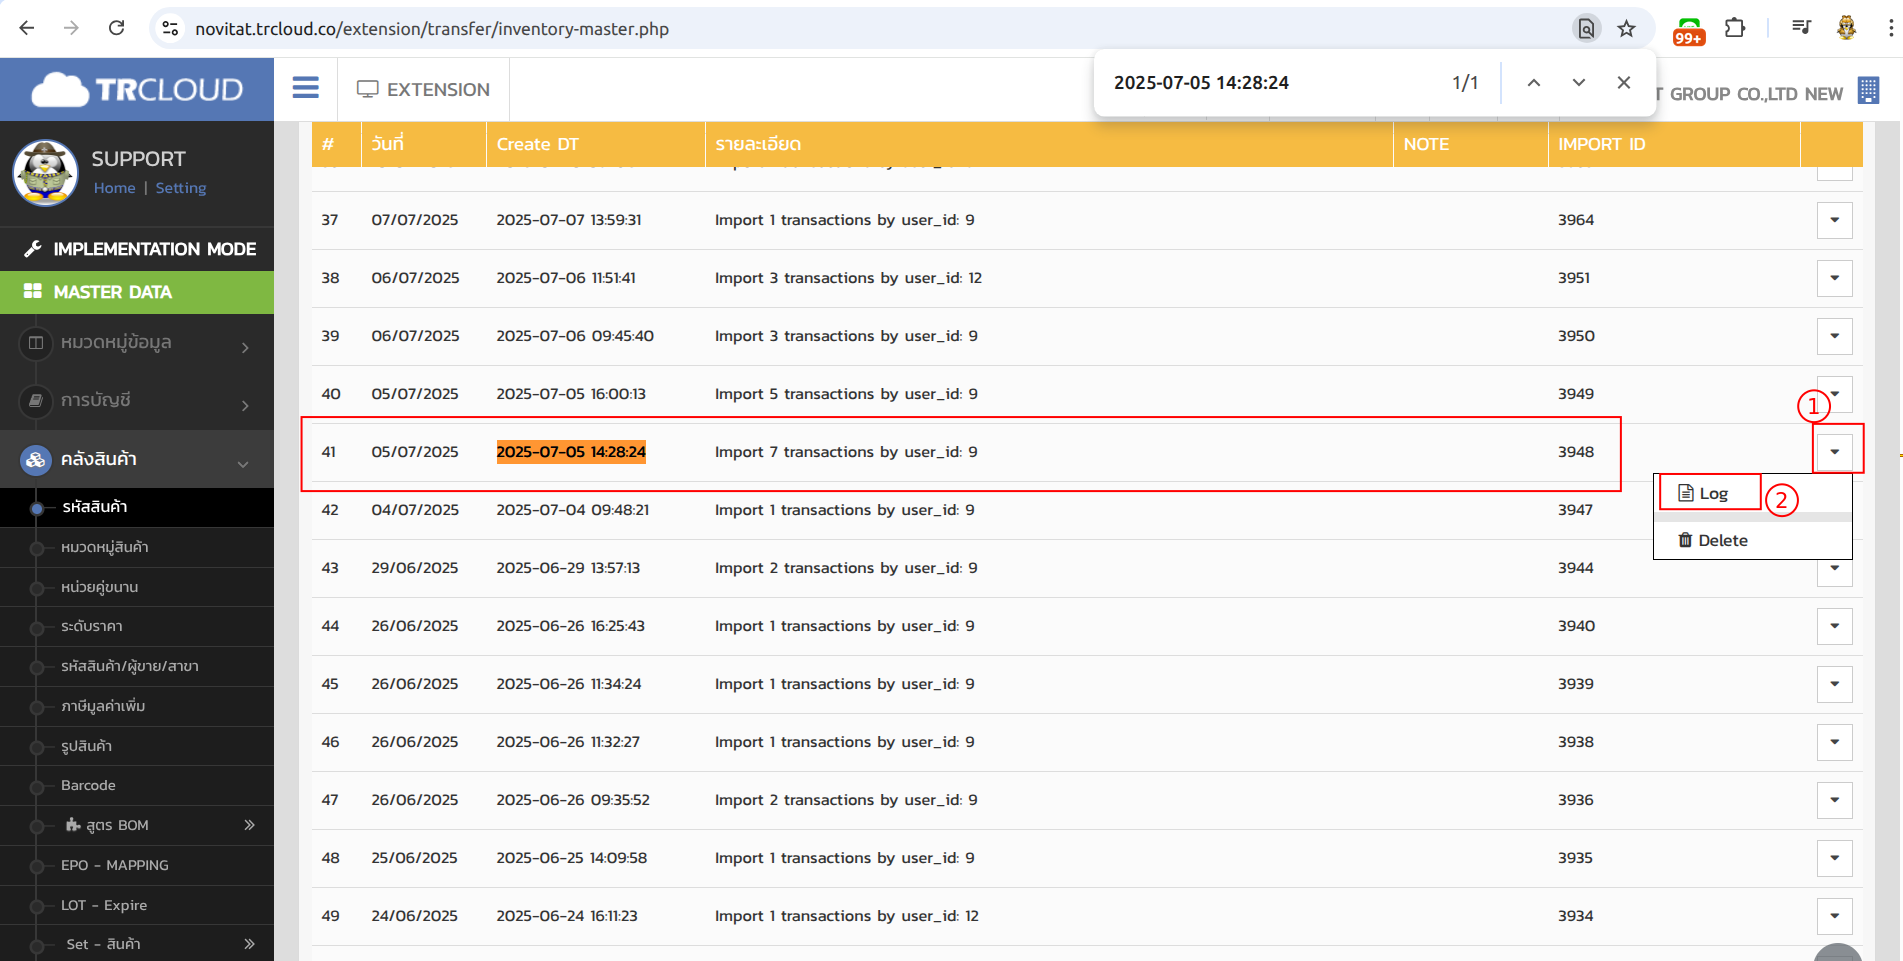
Task: Open dropdown for import row 3964
Action: point(1834,220)
